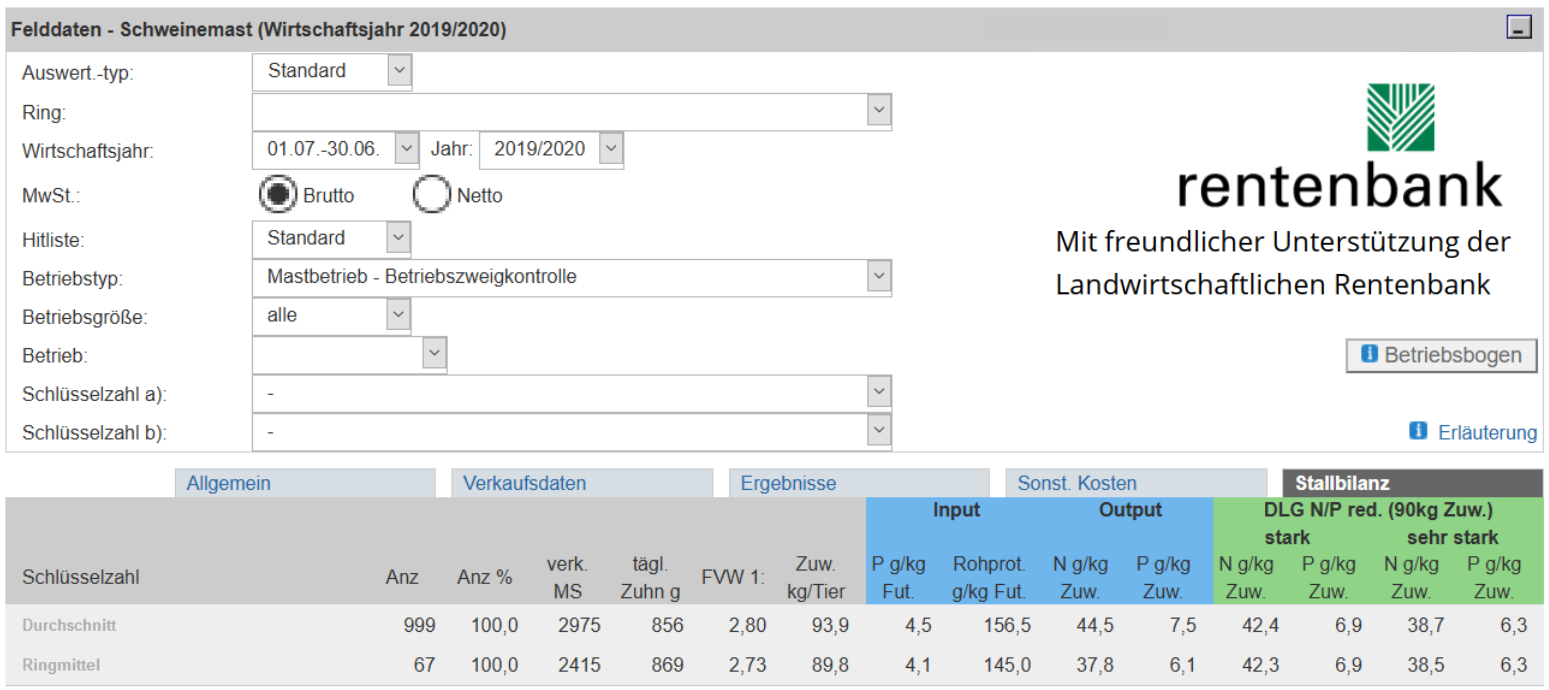1549x690 pixels.
Task: Open the Ergebnisse tab
Action: tap(859, 484)
